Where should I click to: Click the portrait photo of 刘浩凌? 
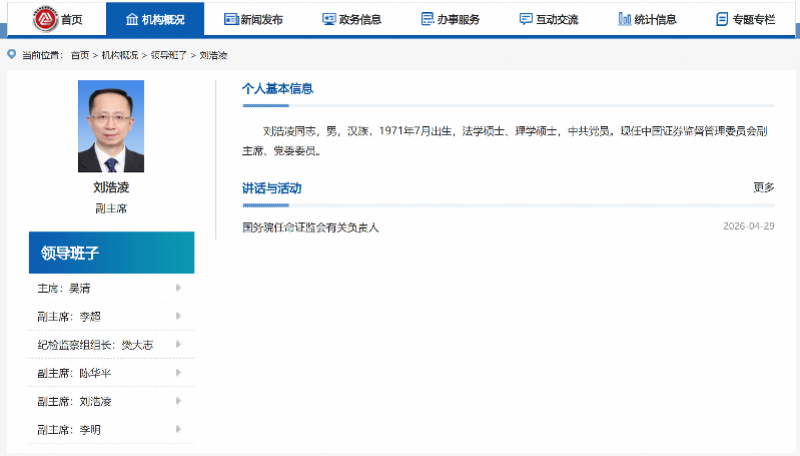(x=111, y=126)
